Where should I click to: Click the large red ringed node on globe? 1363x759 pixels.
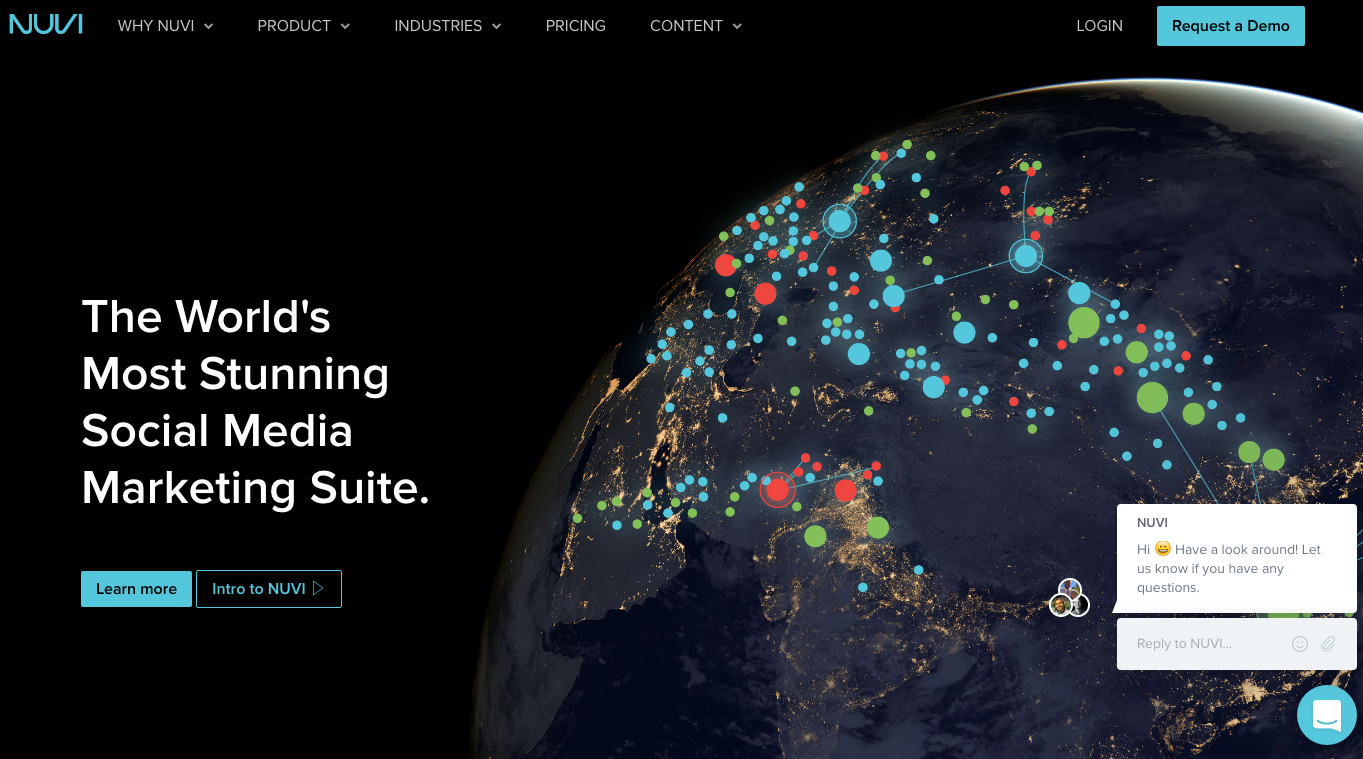point(777,489)
